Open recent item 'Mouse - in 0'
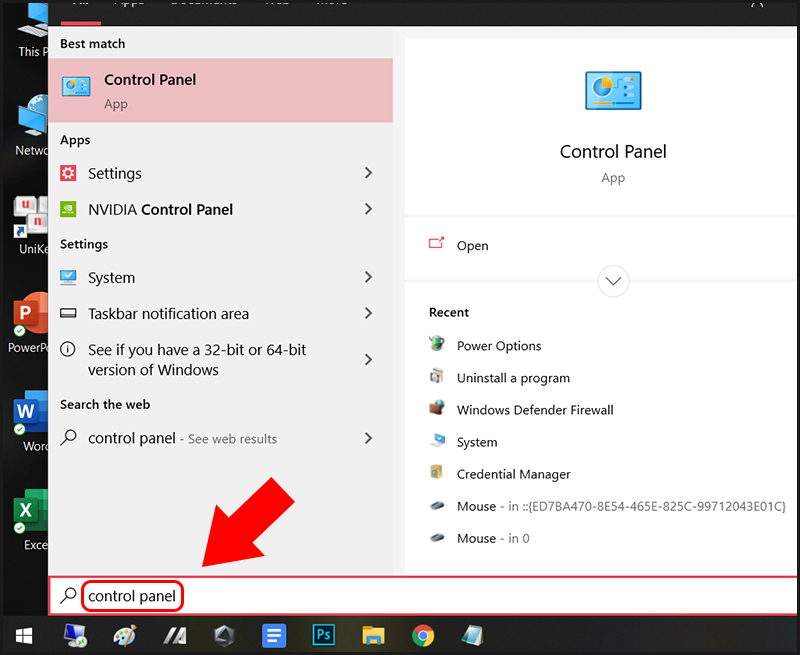 pyautogui.click(x=493, y=538)
